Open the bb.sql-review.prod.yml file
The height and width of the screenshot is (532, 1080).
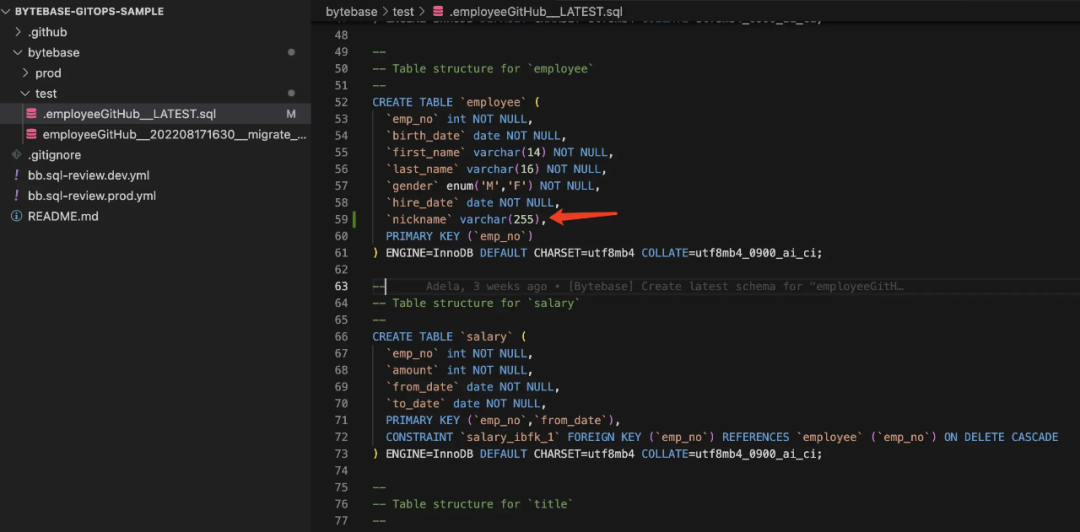click(92, 196)
